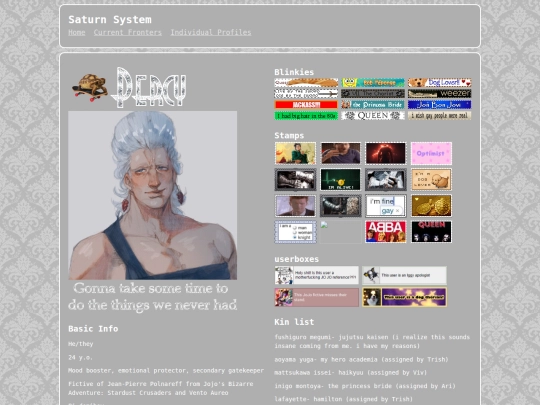
Task: Click the first black-and-white armor stamp
Action: coord(295,179)
